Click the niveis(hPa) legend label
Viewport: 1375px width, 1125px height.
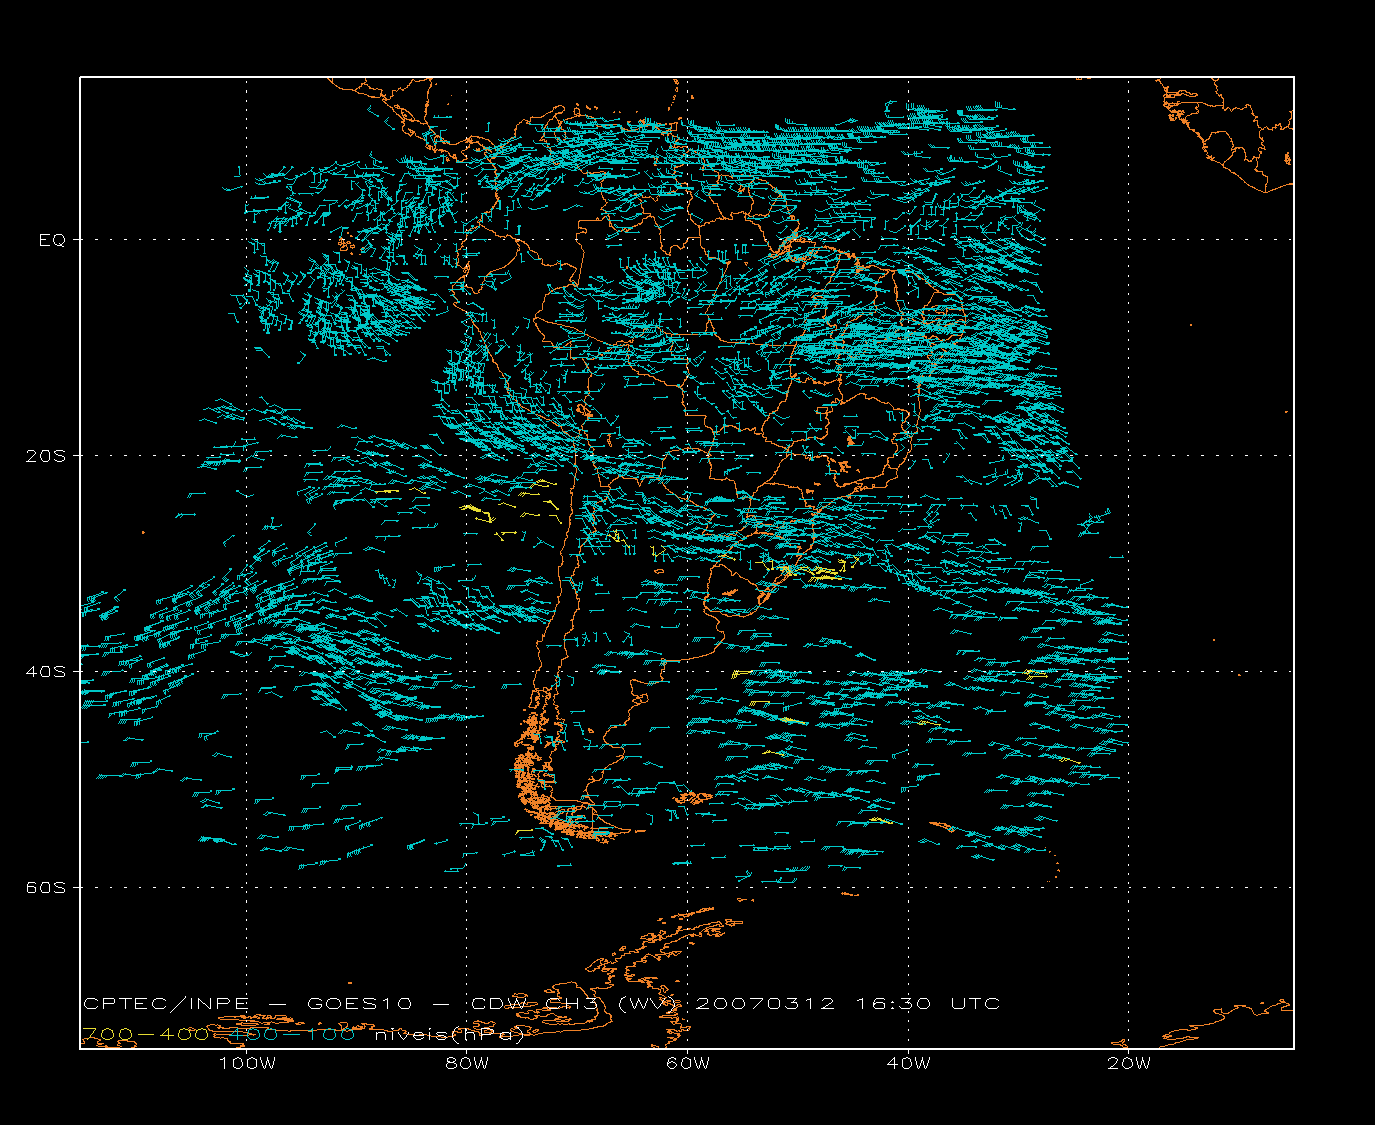pos(449,1035)
